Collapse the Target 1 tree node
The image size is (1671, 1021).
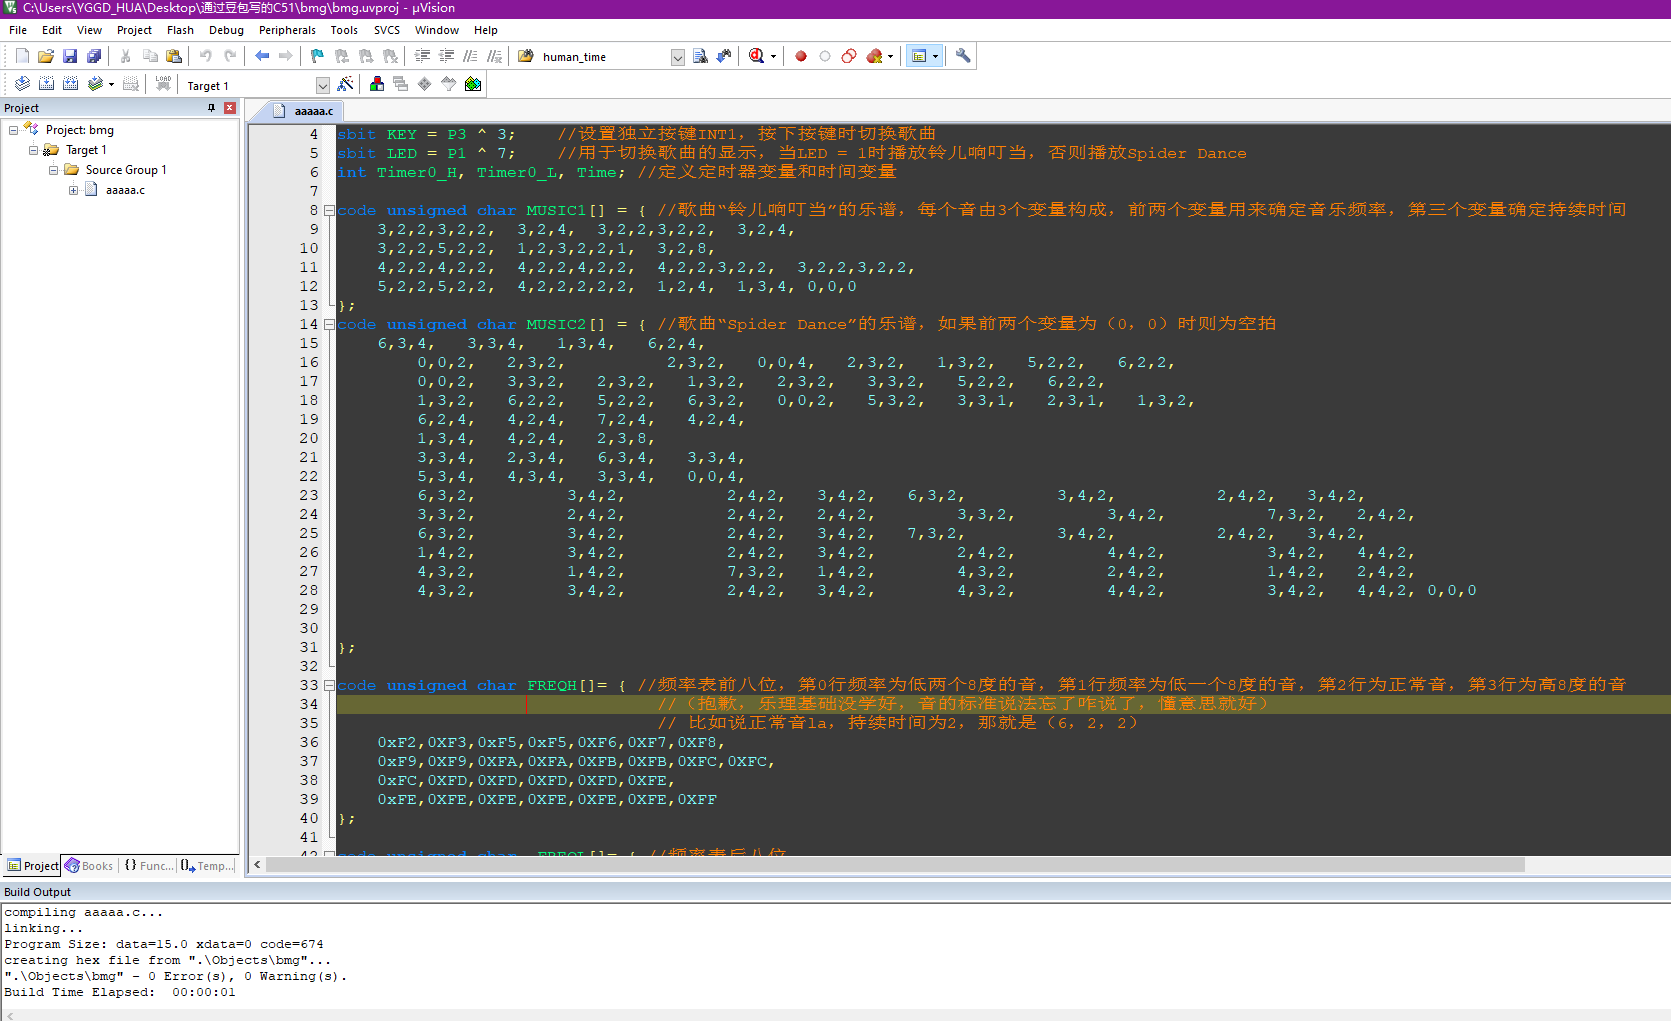point(33,150)
